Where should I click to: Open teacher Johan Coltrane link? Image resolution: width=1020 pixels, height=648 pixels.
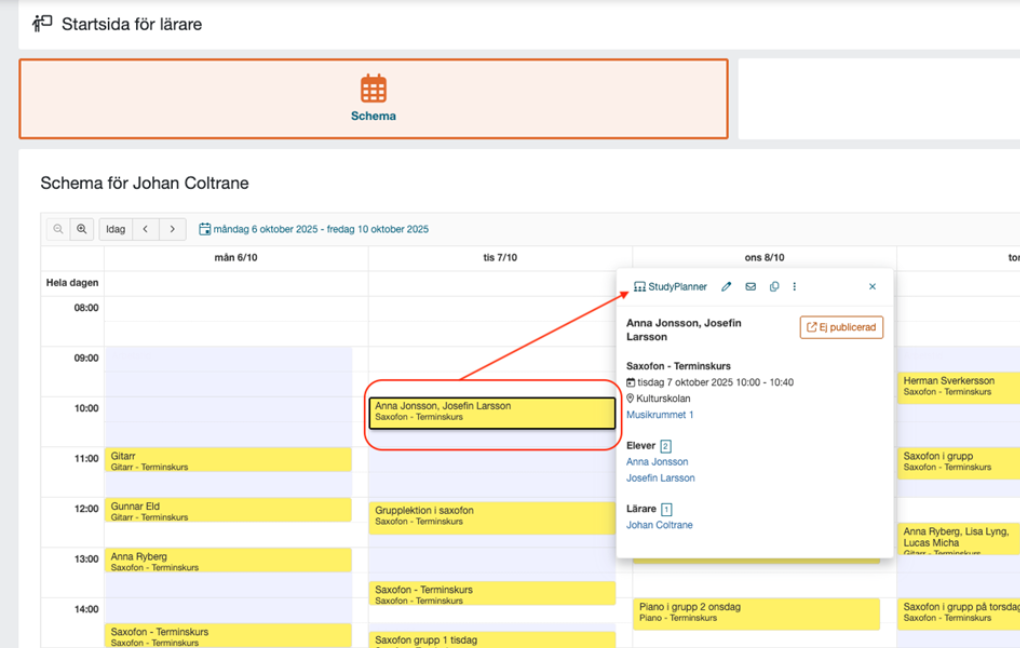point(659,524)
